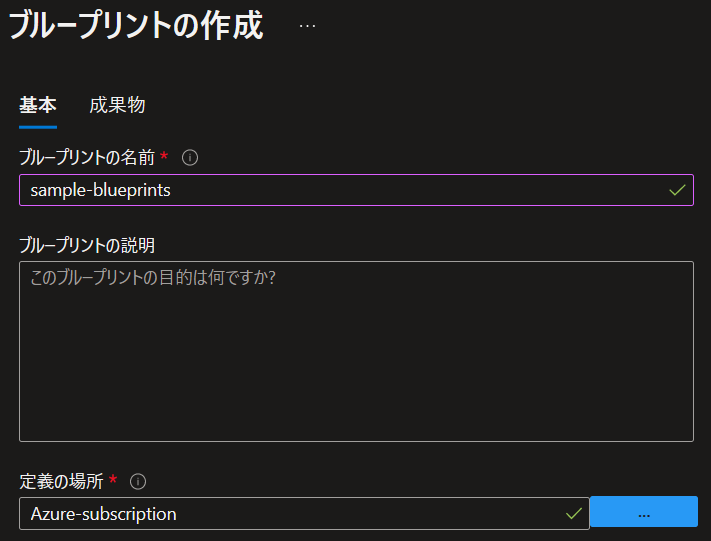
Task: Click green checkmark in sample-blueprints field
Action: coord(677,190)
